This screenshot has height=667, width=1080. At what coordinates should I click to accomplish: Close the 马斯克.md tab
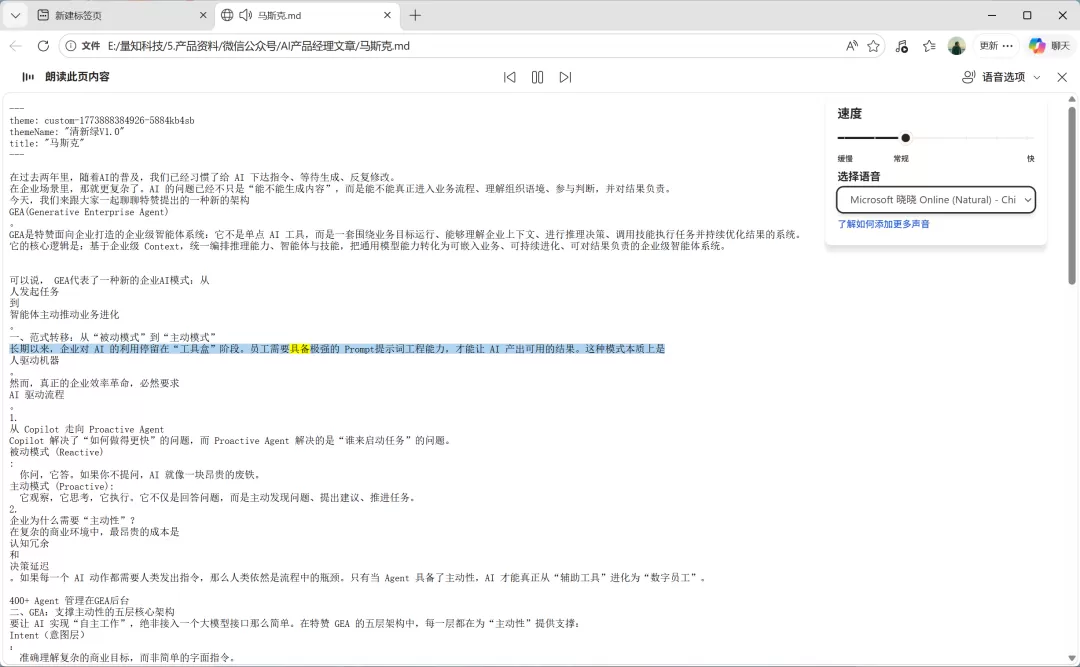[387, 15]
